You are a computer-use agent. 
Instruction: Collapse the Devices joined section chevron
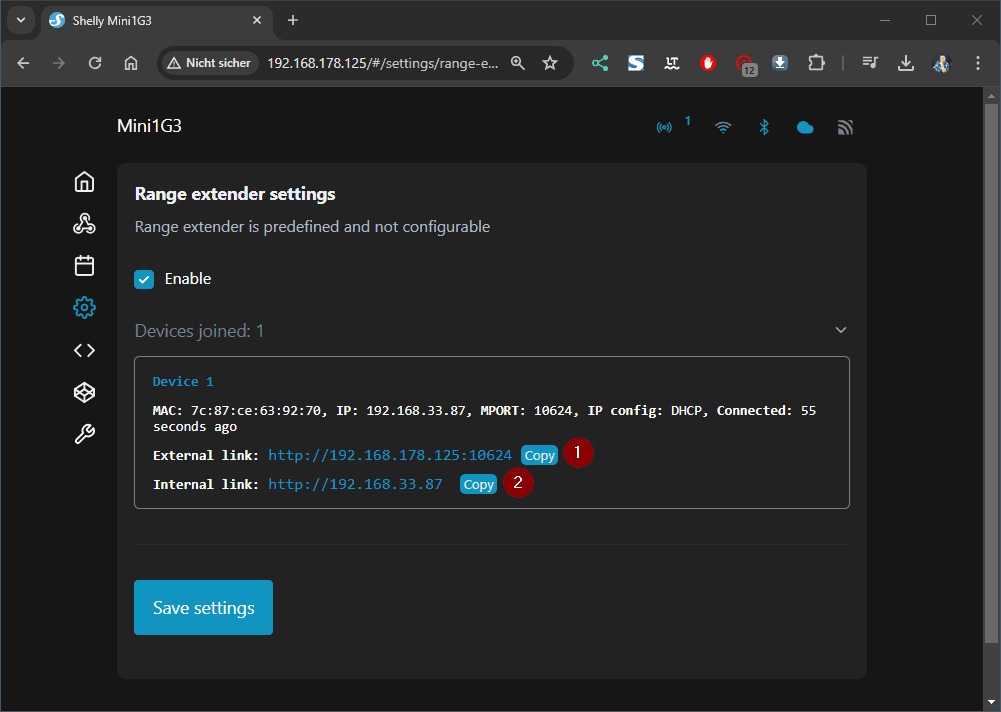click(x=841, y=330)
